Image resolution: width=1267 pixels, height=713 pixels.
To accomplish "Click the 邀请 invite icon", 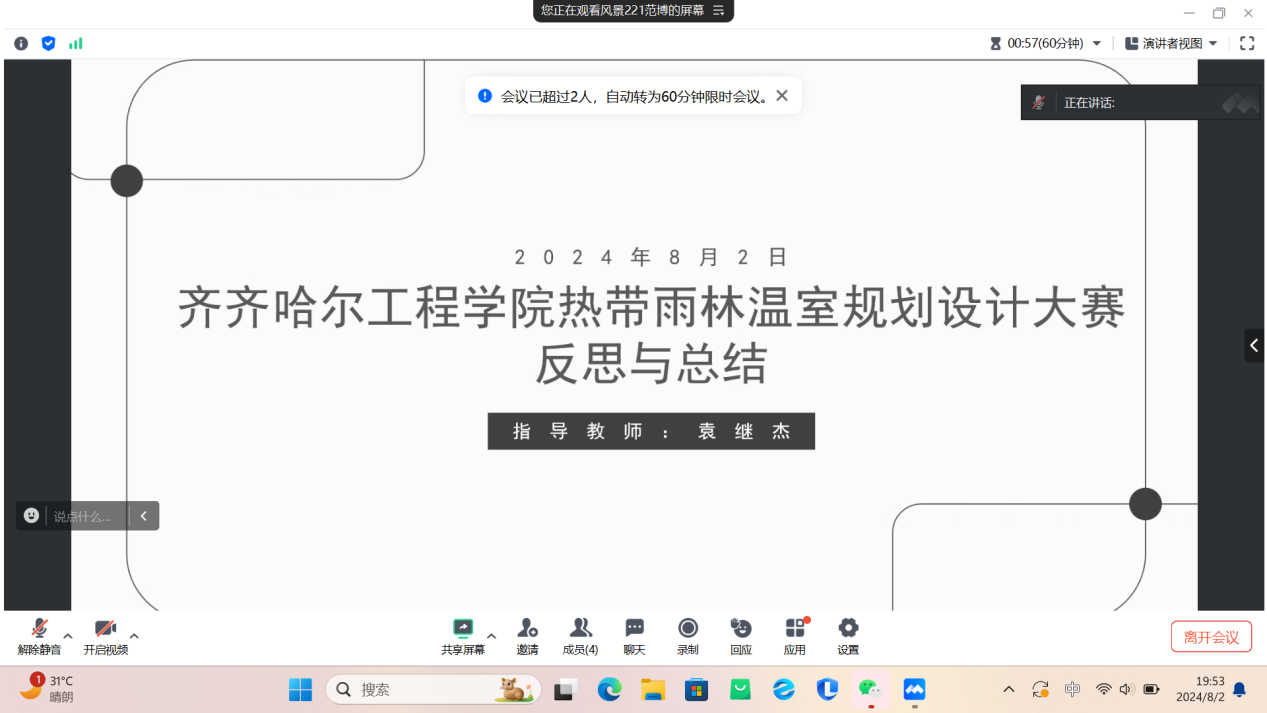I will [527, 635].
